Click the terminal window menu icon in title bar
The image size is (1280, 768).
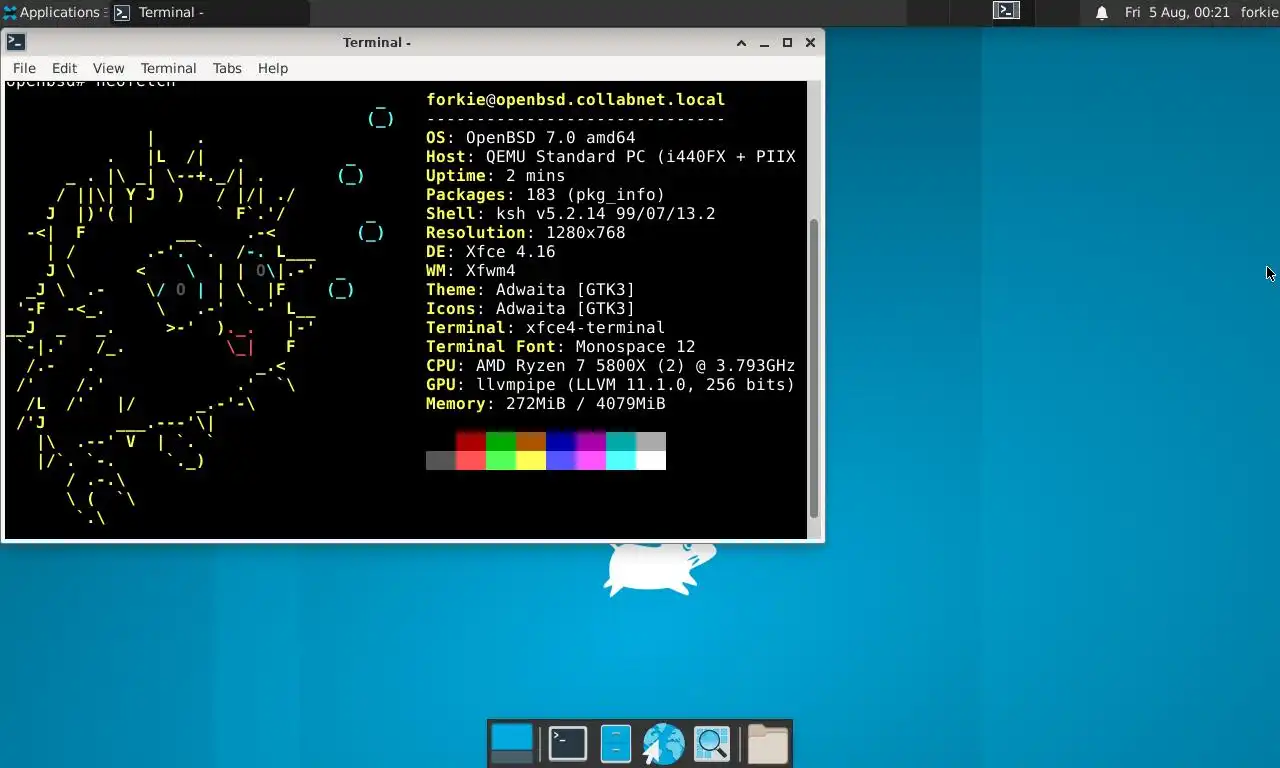[x=16, y=42]
